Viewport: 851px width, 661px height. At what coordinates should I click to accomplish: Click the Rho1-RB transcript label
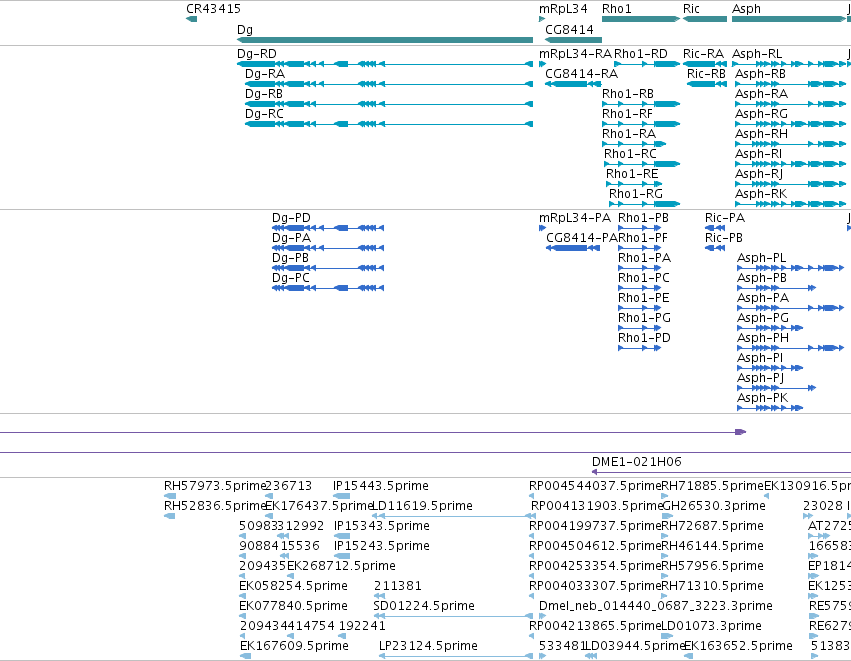point(628,94)
